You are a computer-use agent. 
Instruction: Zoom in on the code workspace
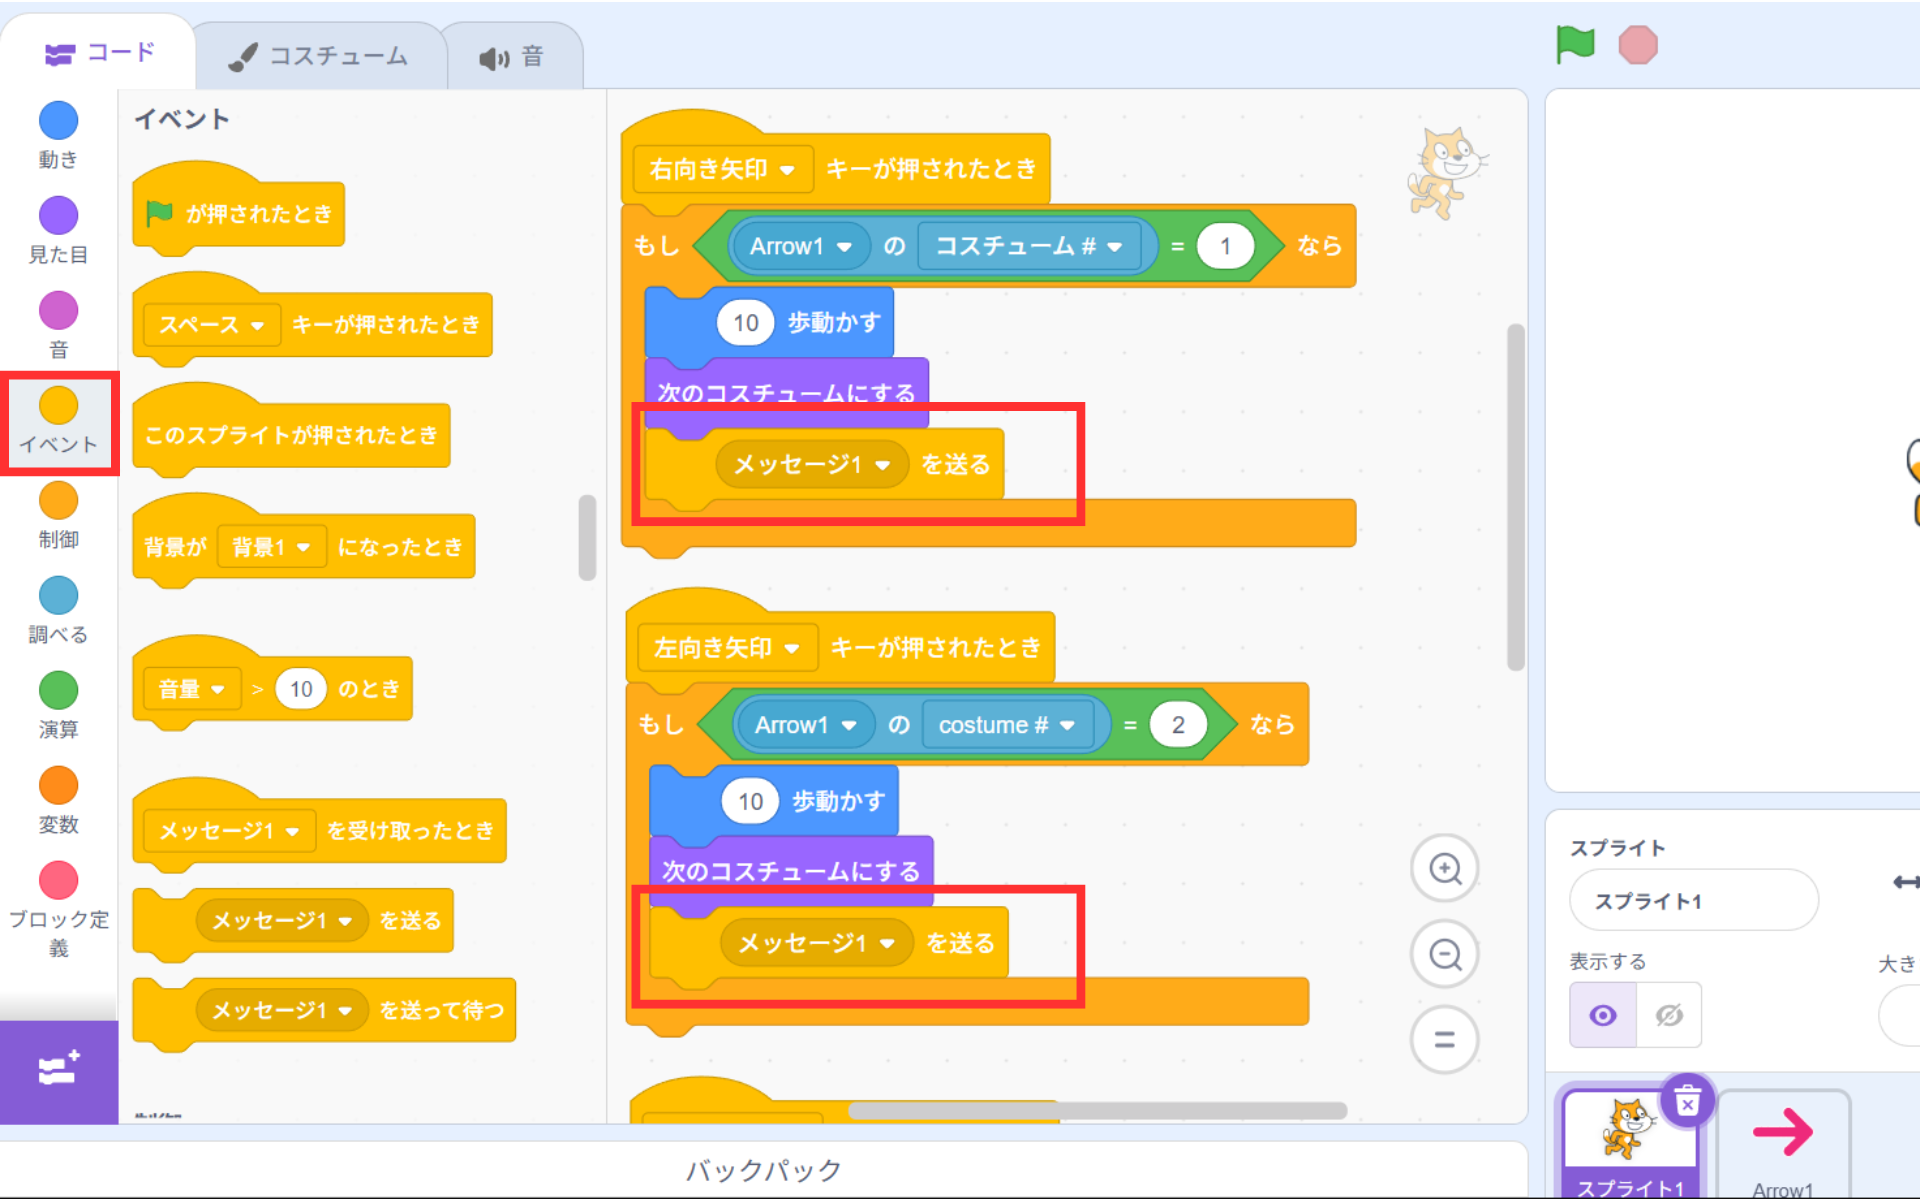coord(1444,868)
